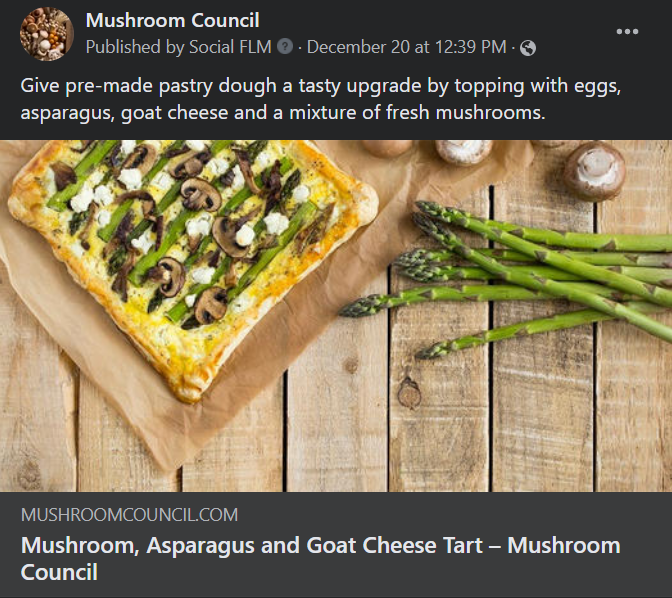The height and width of the screenshot is (598, 672).
Task: Click the word "Council" ending the link headline
Action: point(59,573)
